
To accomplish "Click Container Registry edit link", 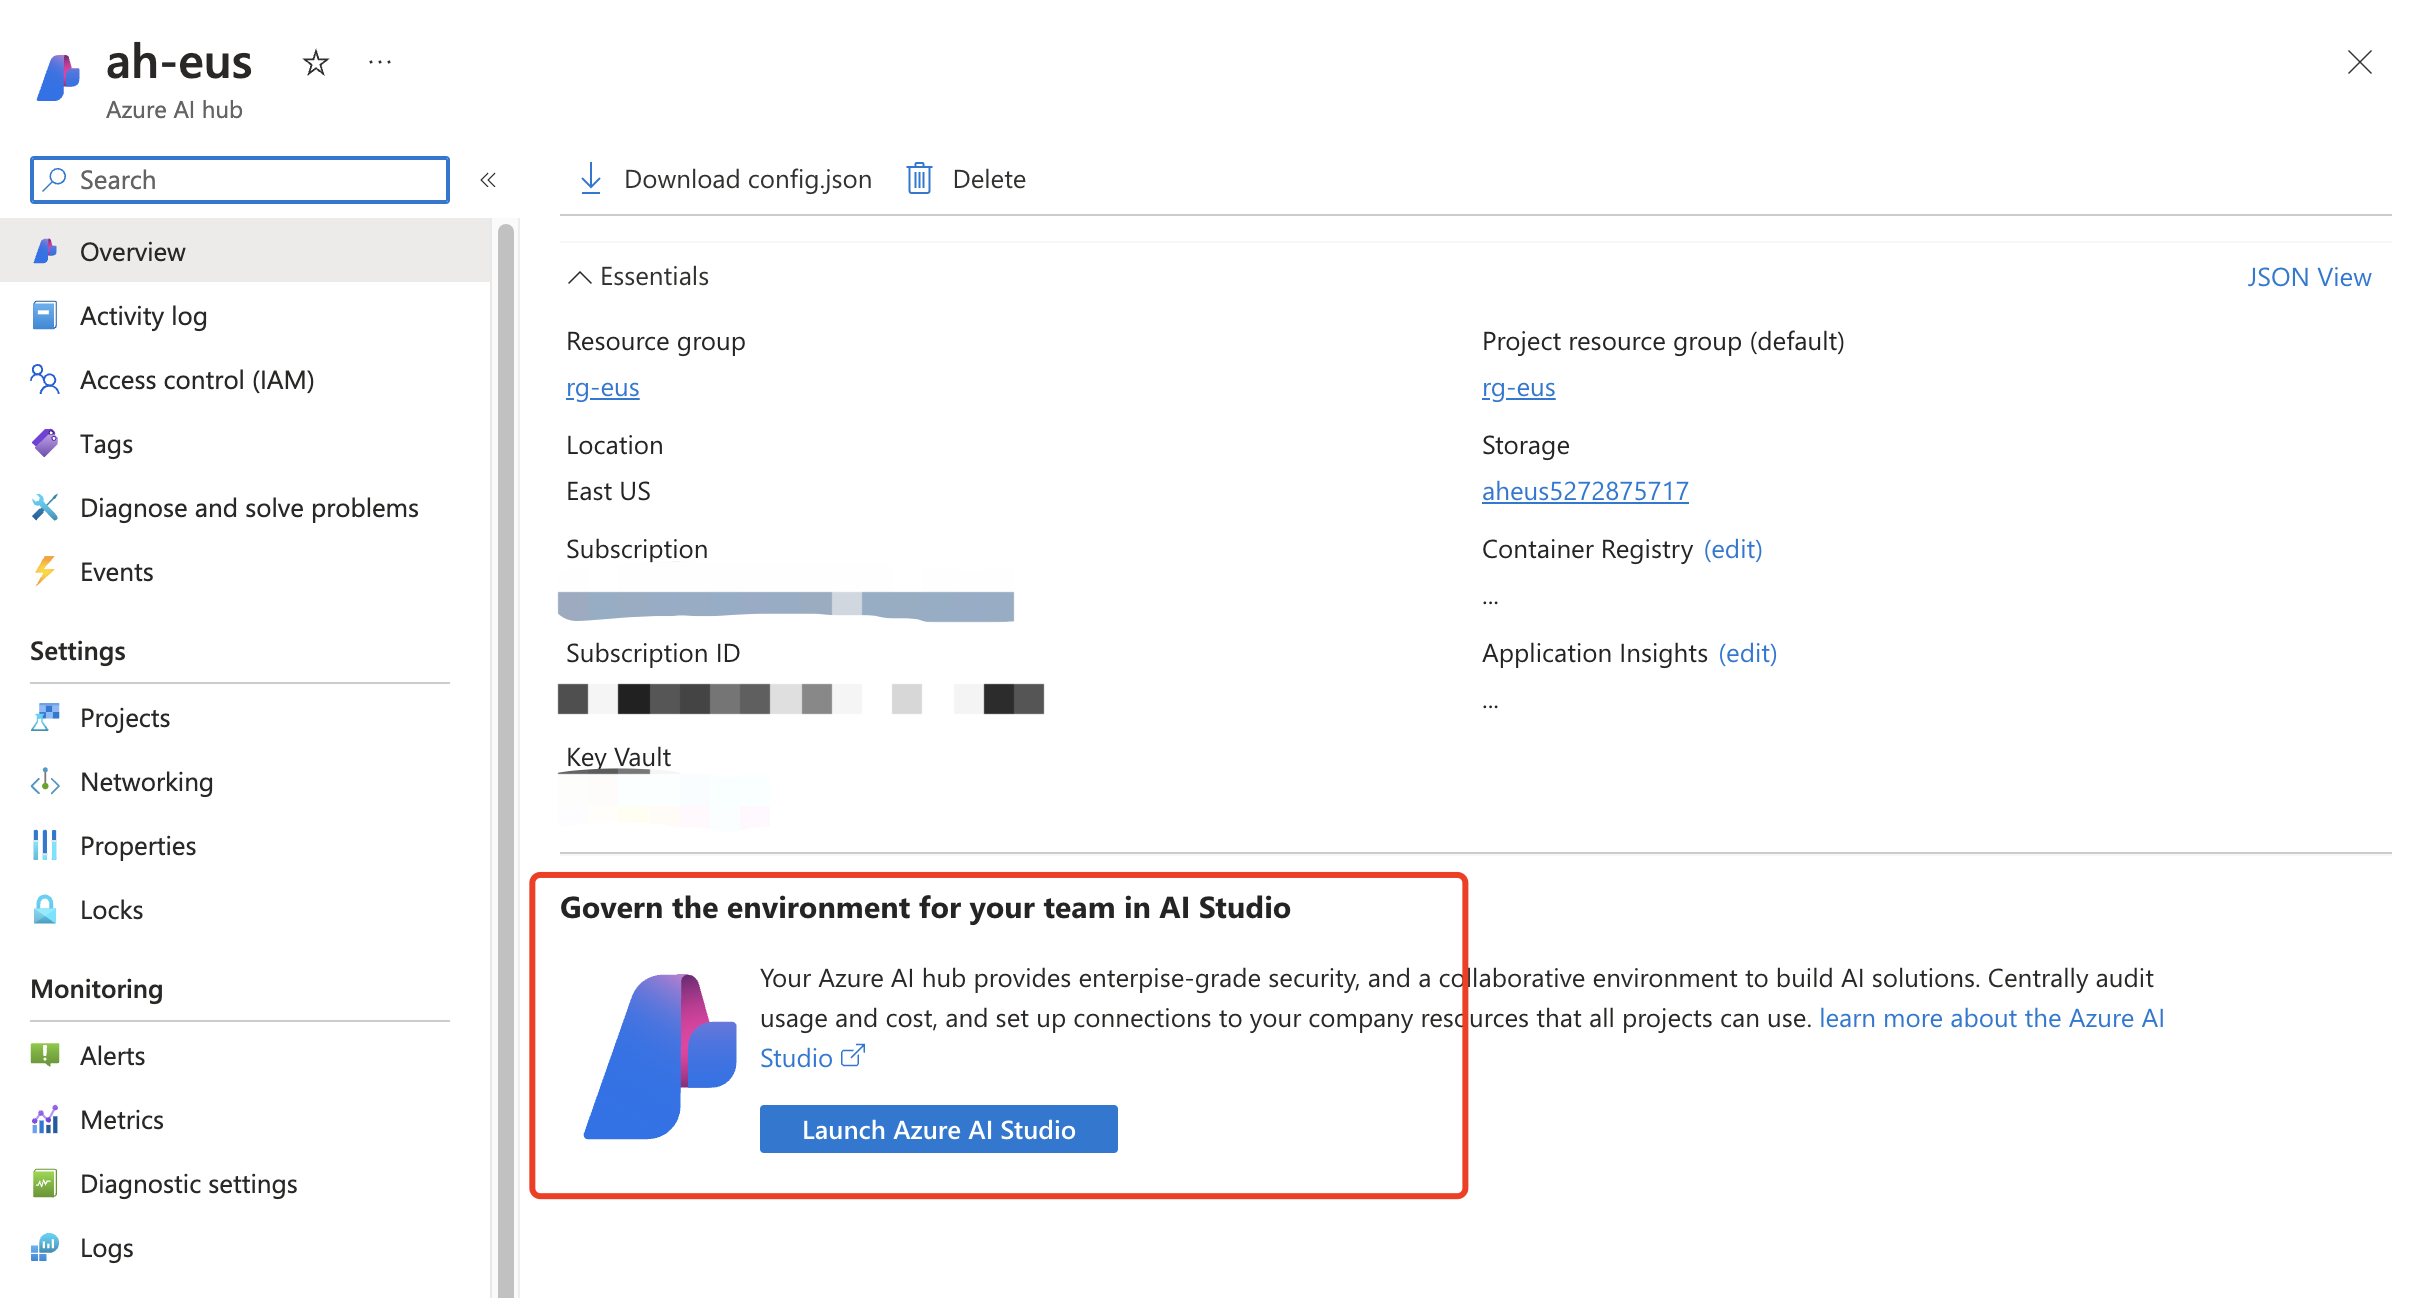I will pos(1736,548).
